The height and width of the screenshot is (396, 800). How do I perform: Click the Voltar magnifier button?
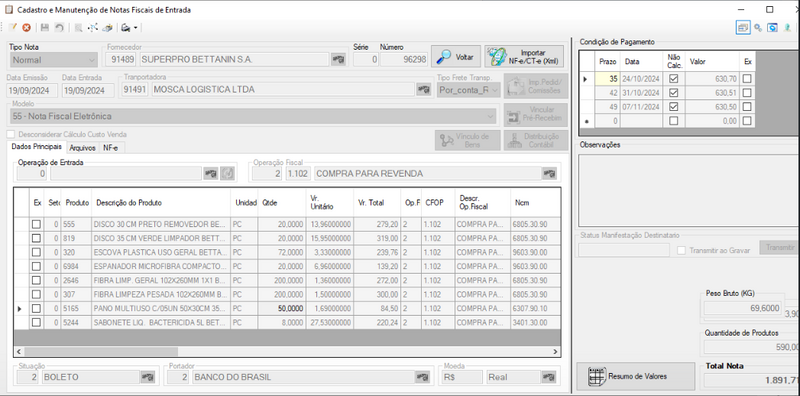coord(456,57)
